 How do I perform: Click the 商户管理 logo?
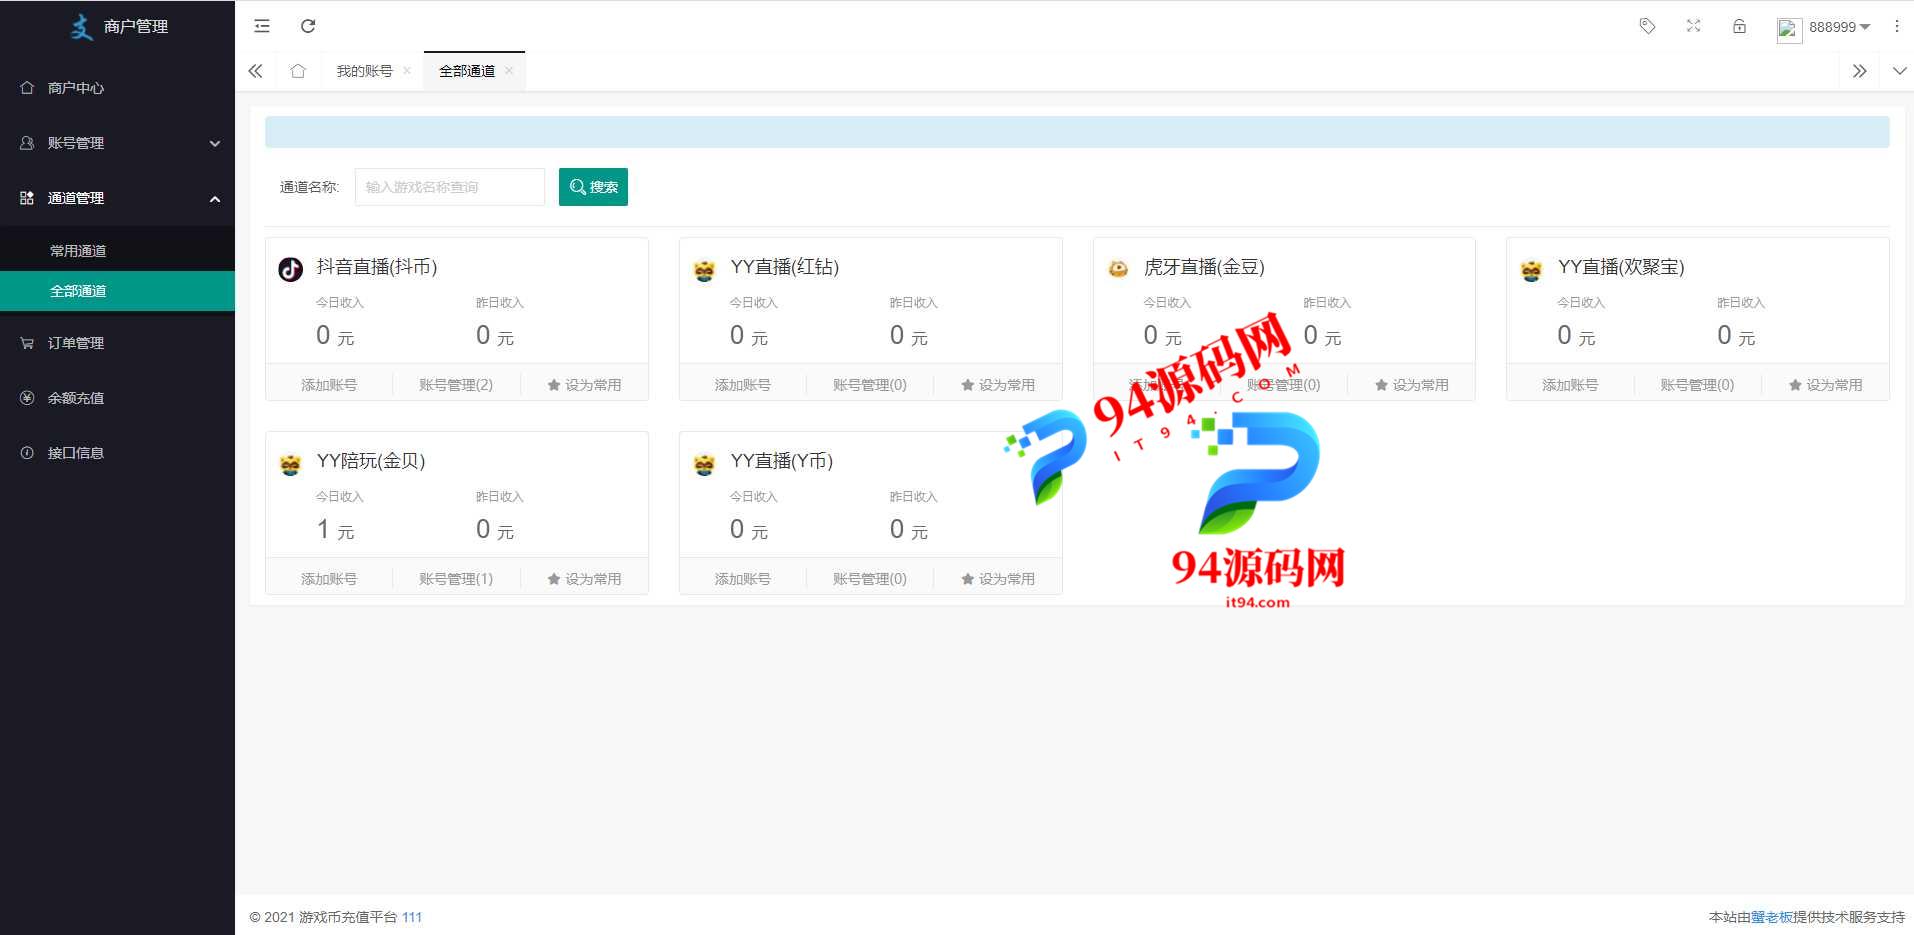click(118, 27)
